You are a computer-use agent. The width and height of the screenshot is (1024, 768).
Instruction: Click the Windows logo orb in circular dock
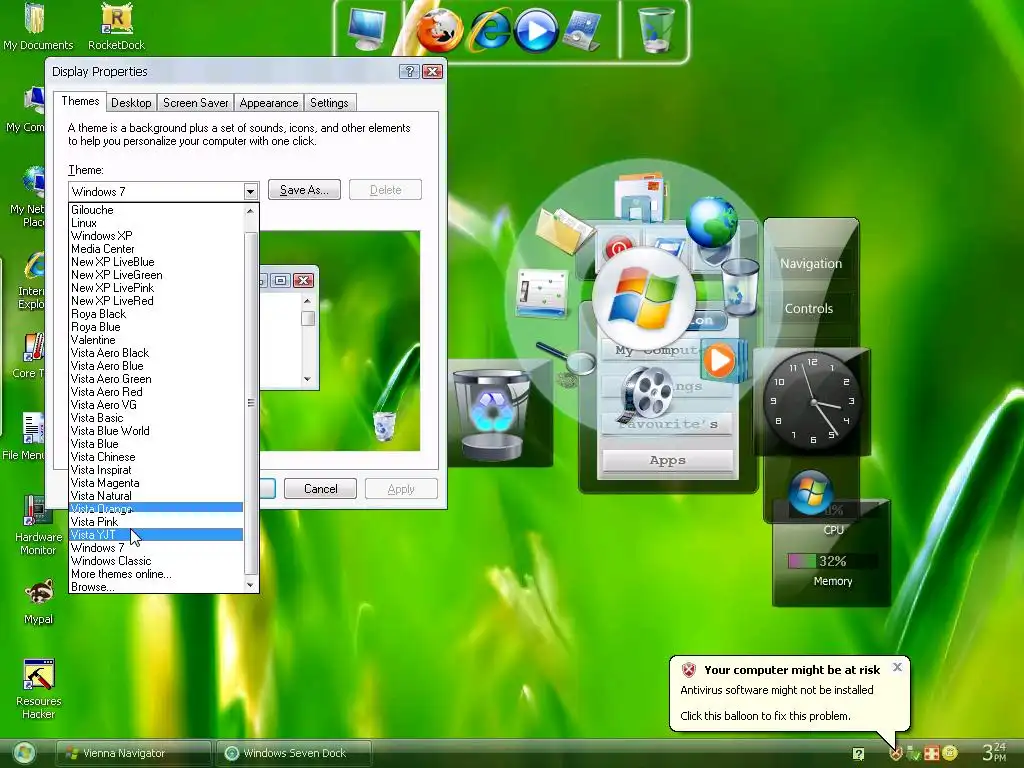tap(644, 298)
